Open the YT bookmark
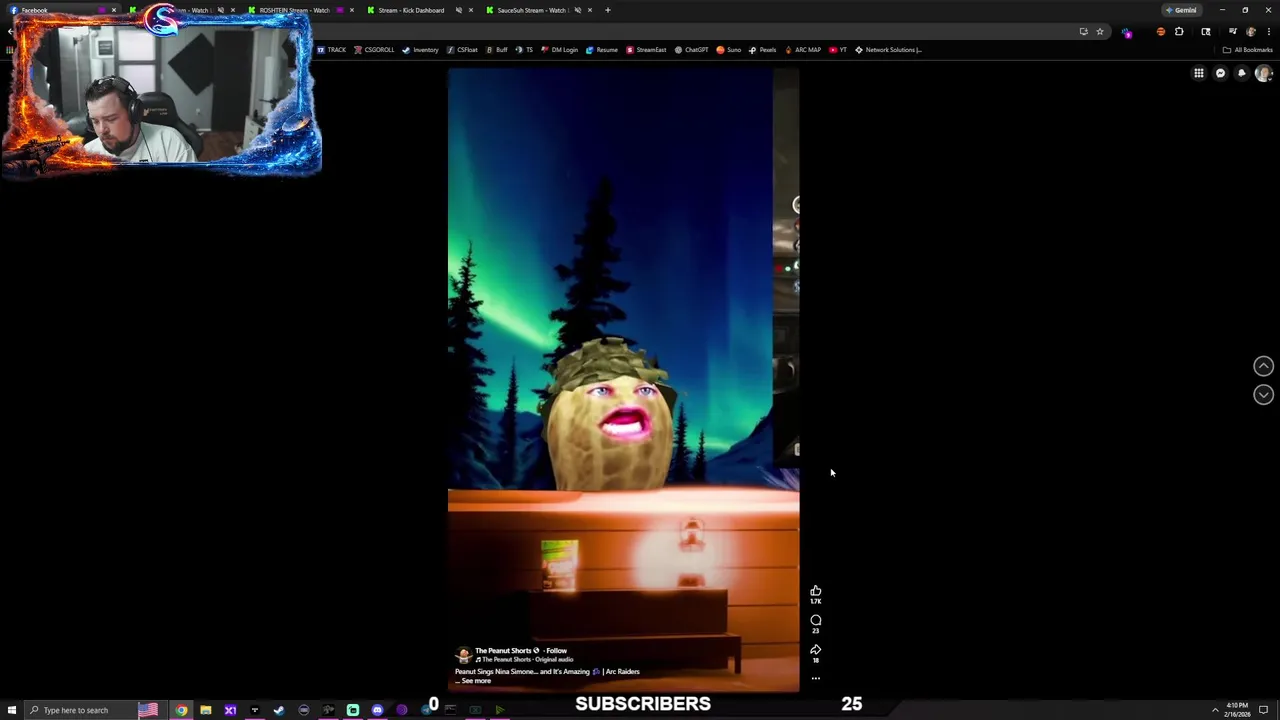The width and height of the screenshot is (1280, 720). [x=838, y=50]
